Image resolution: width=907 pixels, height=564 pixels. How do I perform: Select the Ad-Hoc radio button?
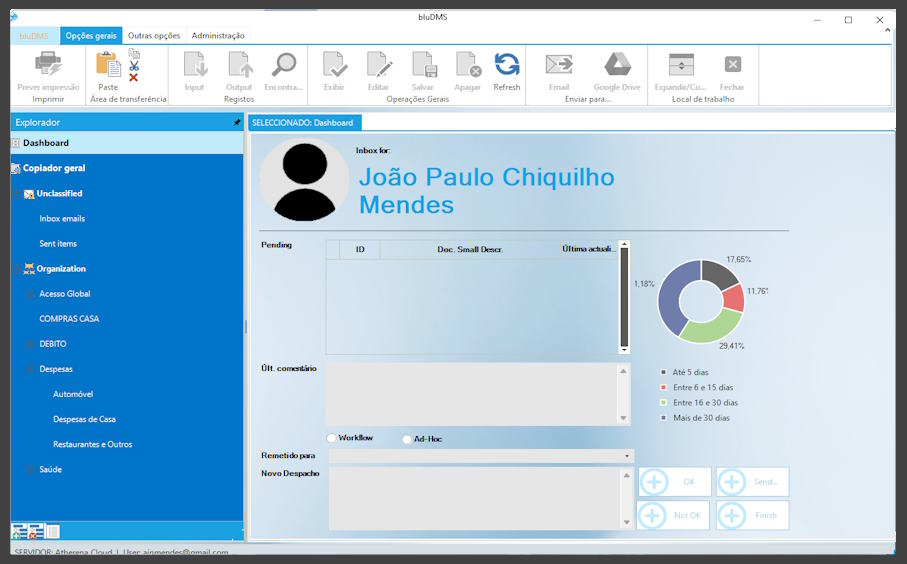[x=407, y=439]
